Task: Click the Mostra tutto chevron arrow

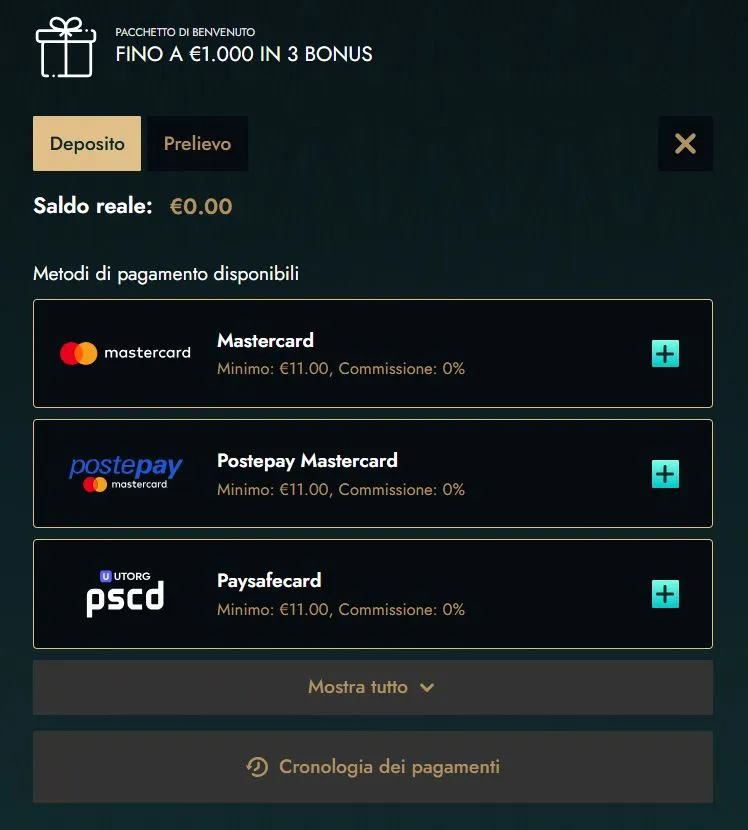Action: point(427,688)
